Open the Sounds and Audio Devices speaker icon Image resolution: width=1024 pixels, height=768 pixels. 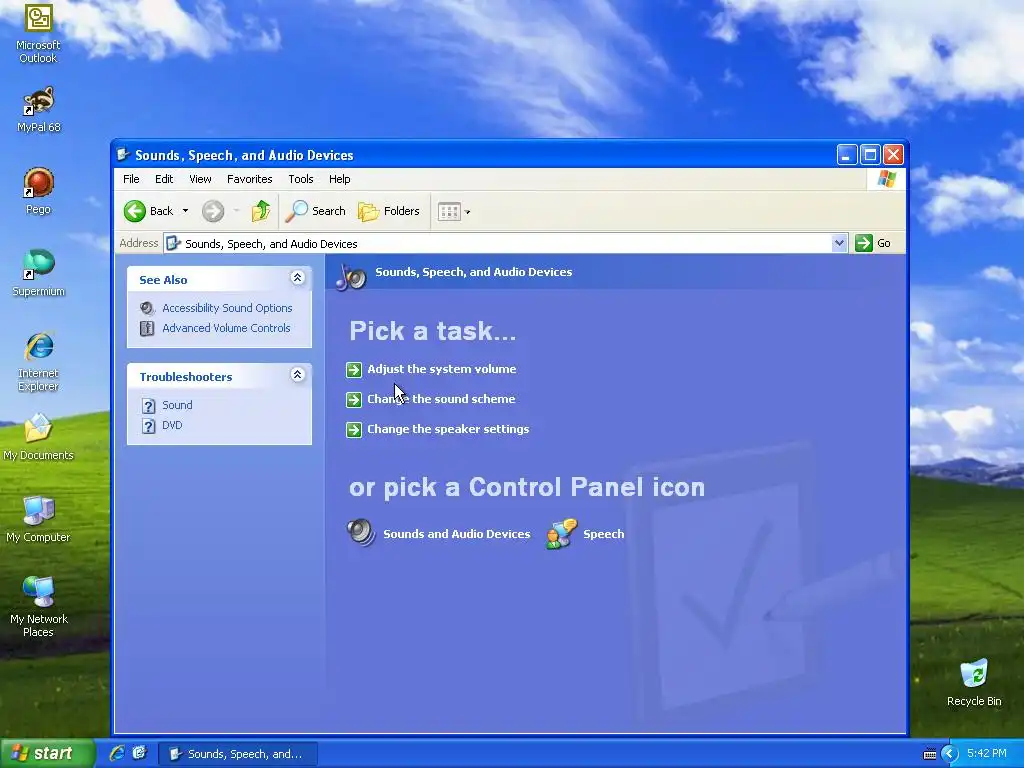coord(361,533)
